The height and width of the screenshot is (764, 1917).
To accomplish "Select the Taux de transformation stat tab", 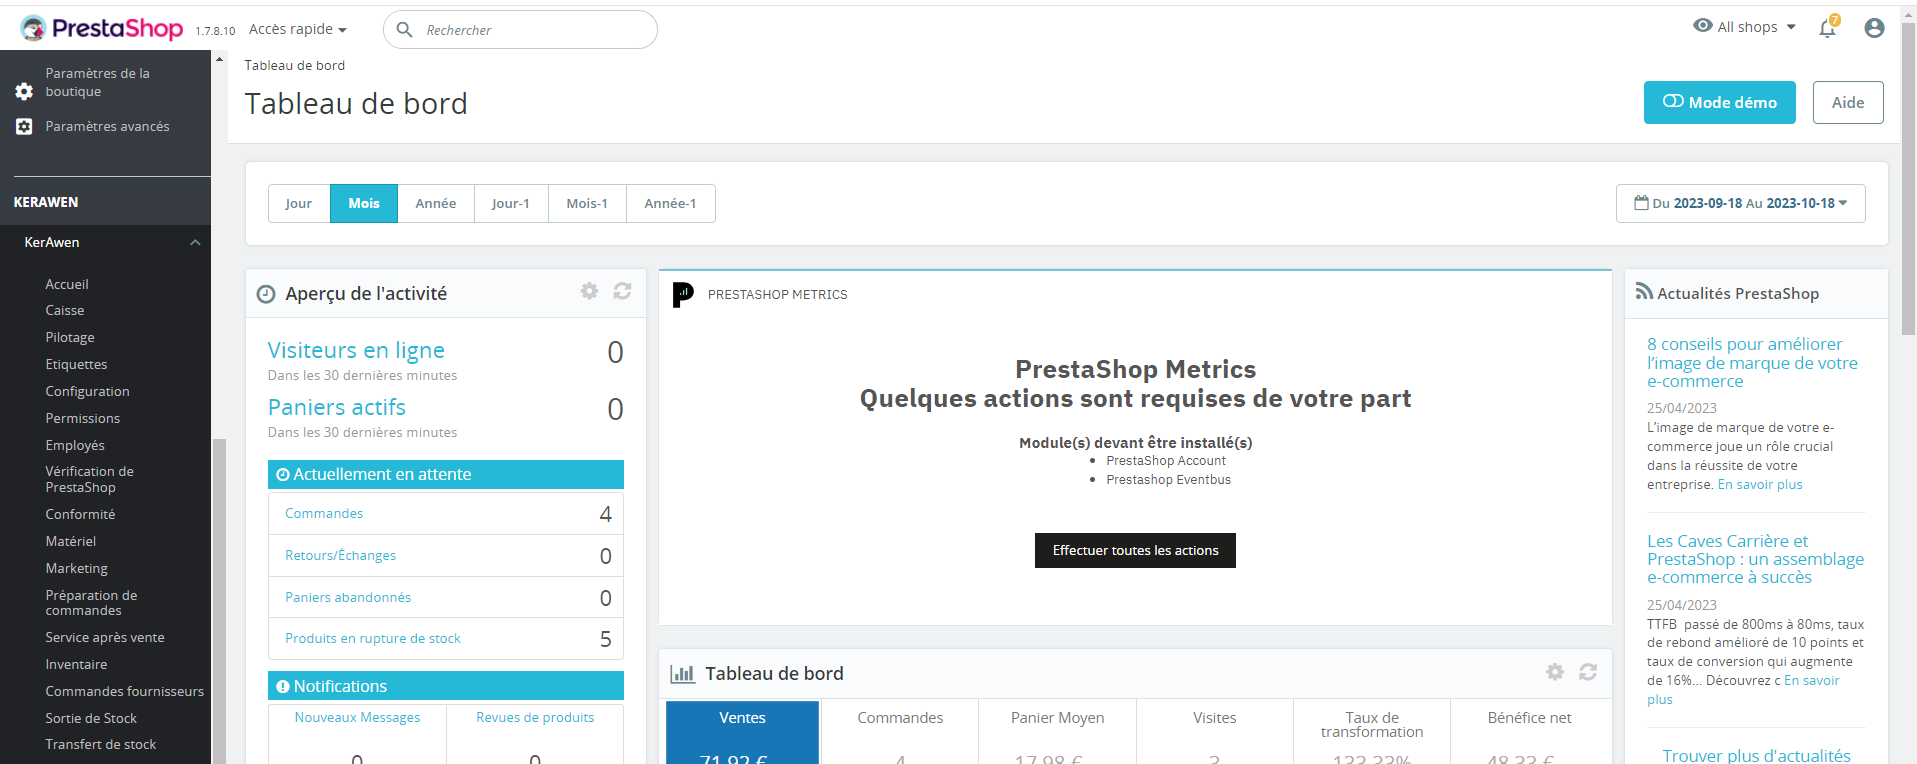I will tap(1372, 732).
